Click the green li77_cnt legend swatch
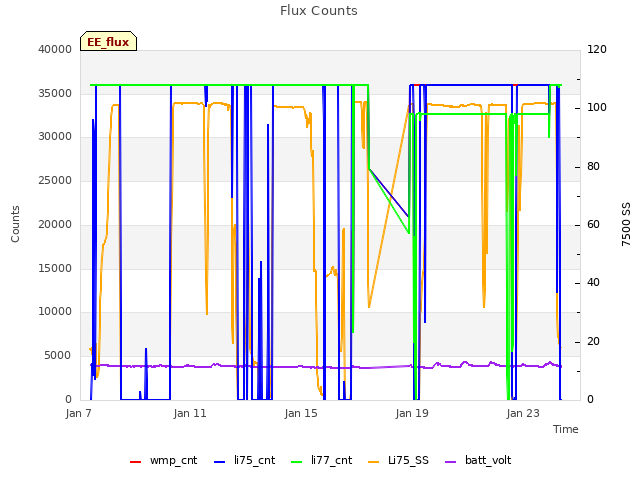This screenshot has height=480, width=640. [296, 462]
